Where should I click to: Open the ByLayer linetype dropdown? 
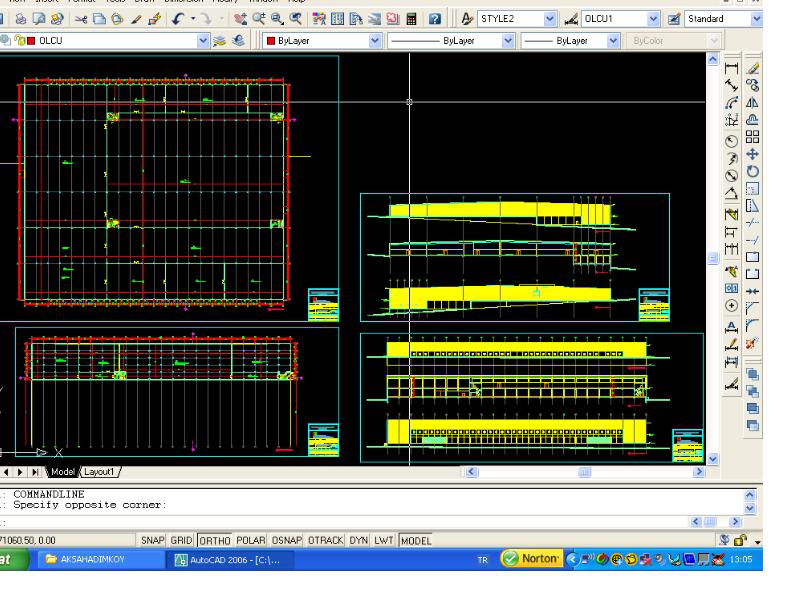(x=508, y=41)
